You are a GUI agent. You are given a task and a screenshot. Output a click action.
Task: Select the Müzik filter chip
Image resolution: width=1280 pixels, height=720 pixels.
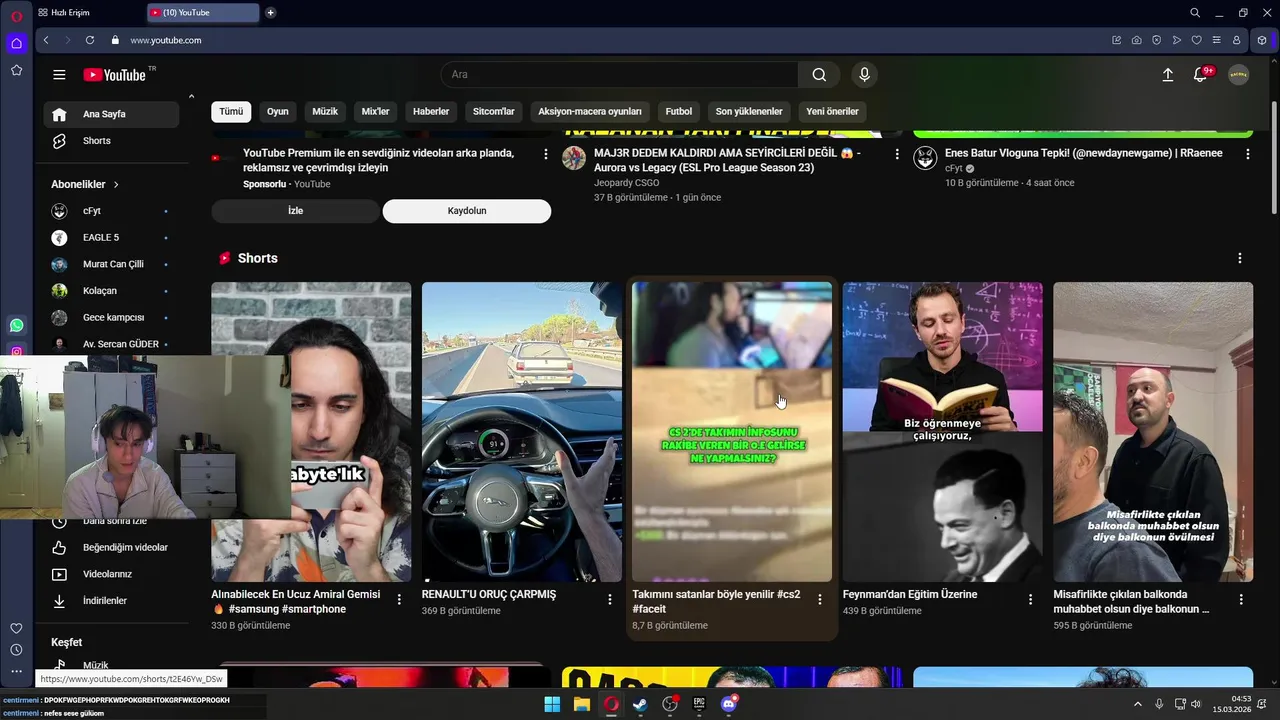pyautogui.click(x=325, y=111)
